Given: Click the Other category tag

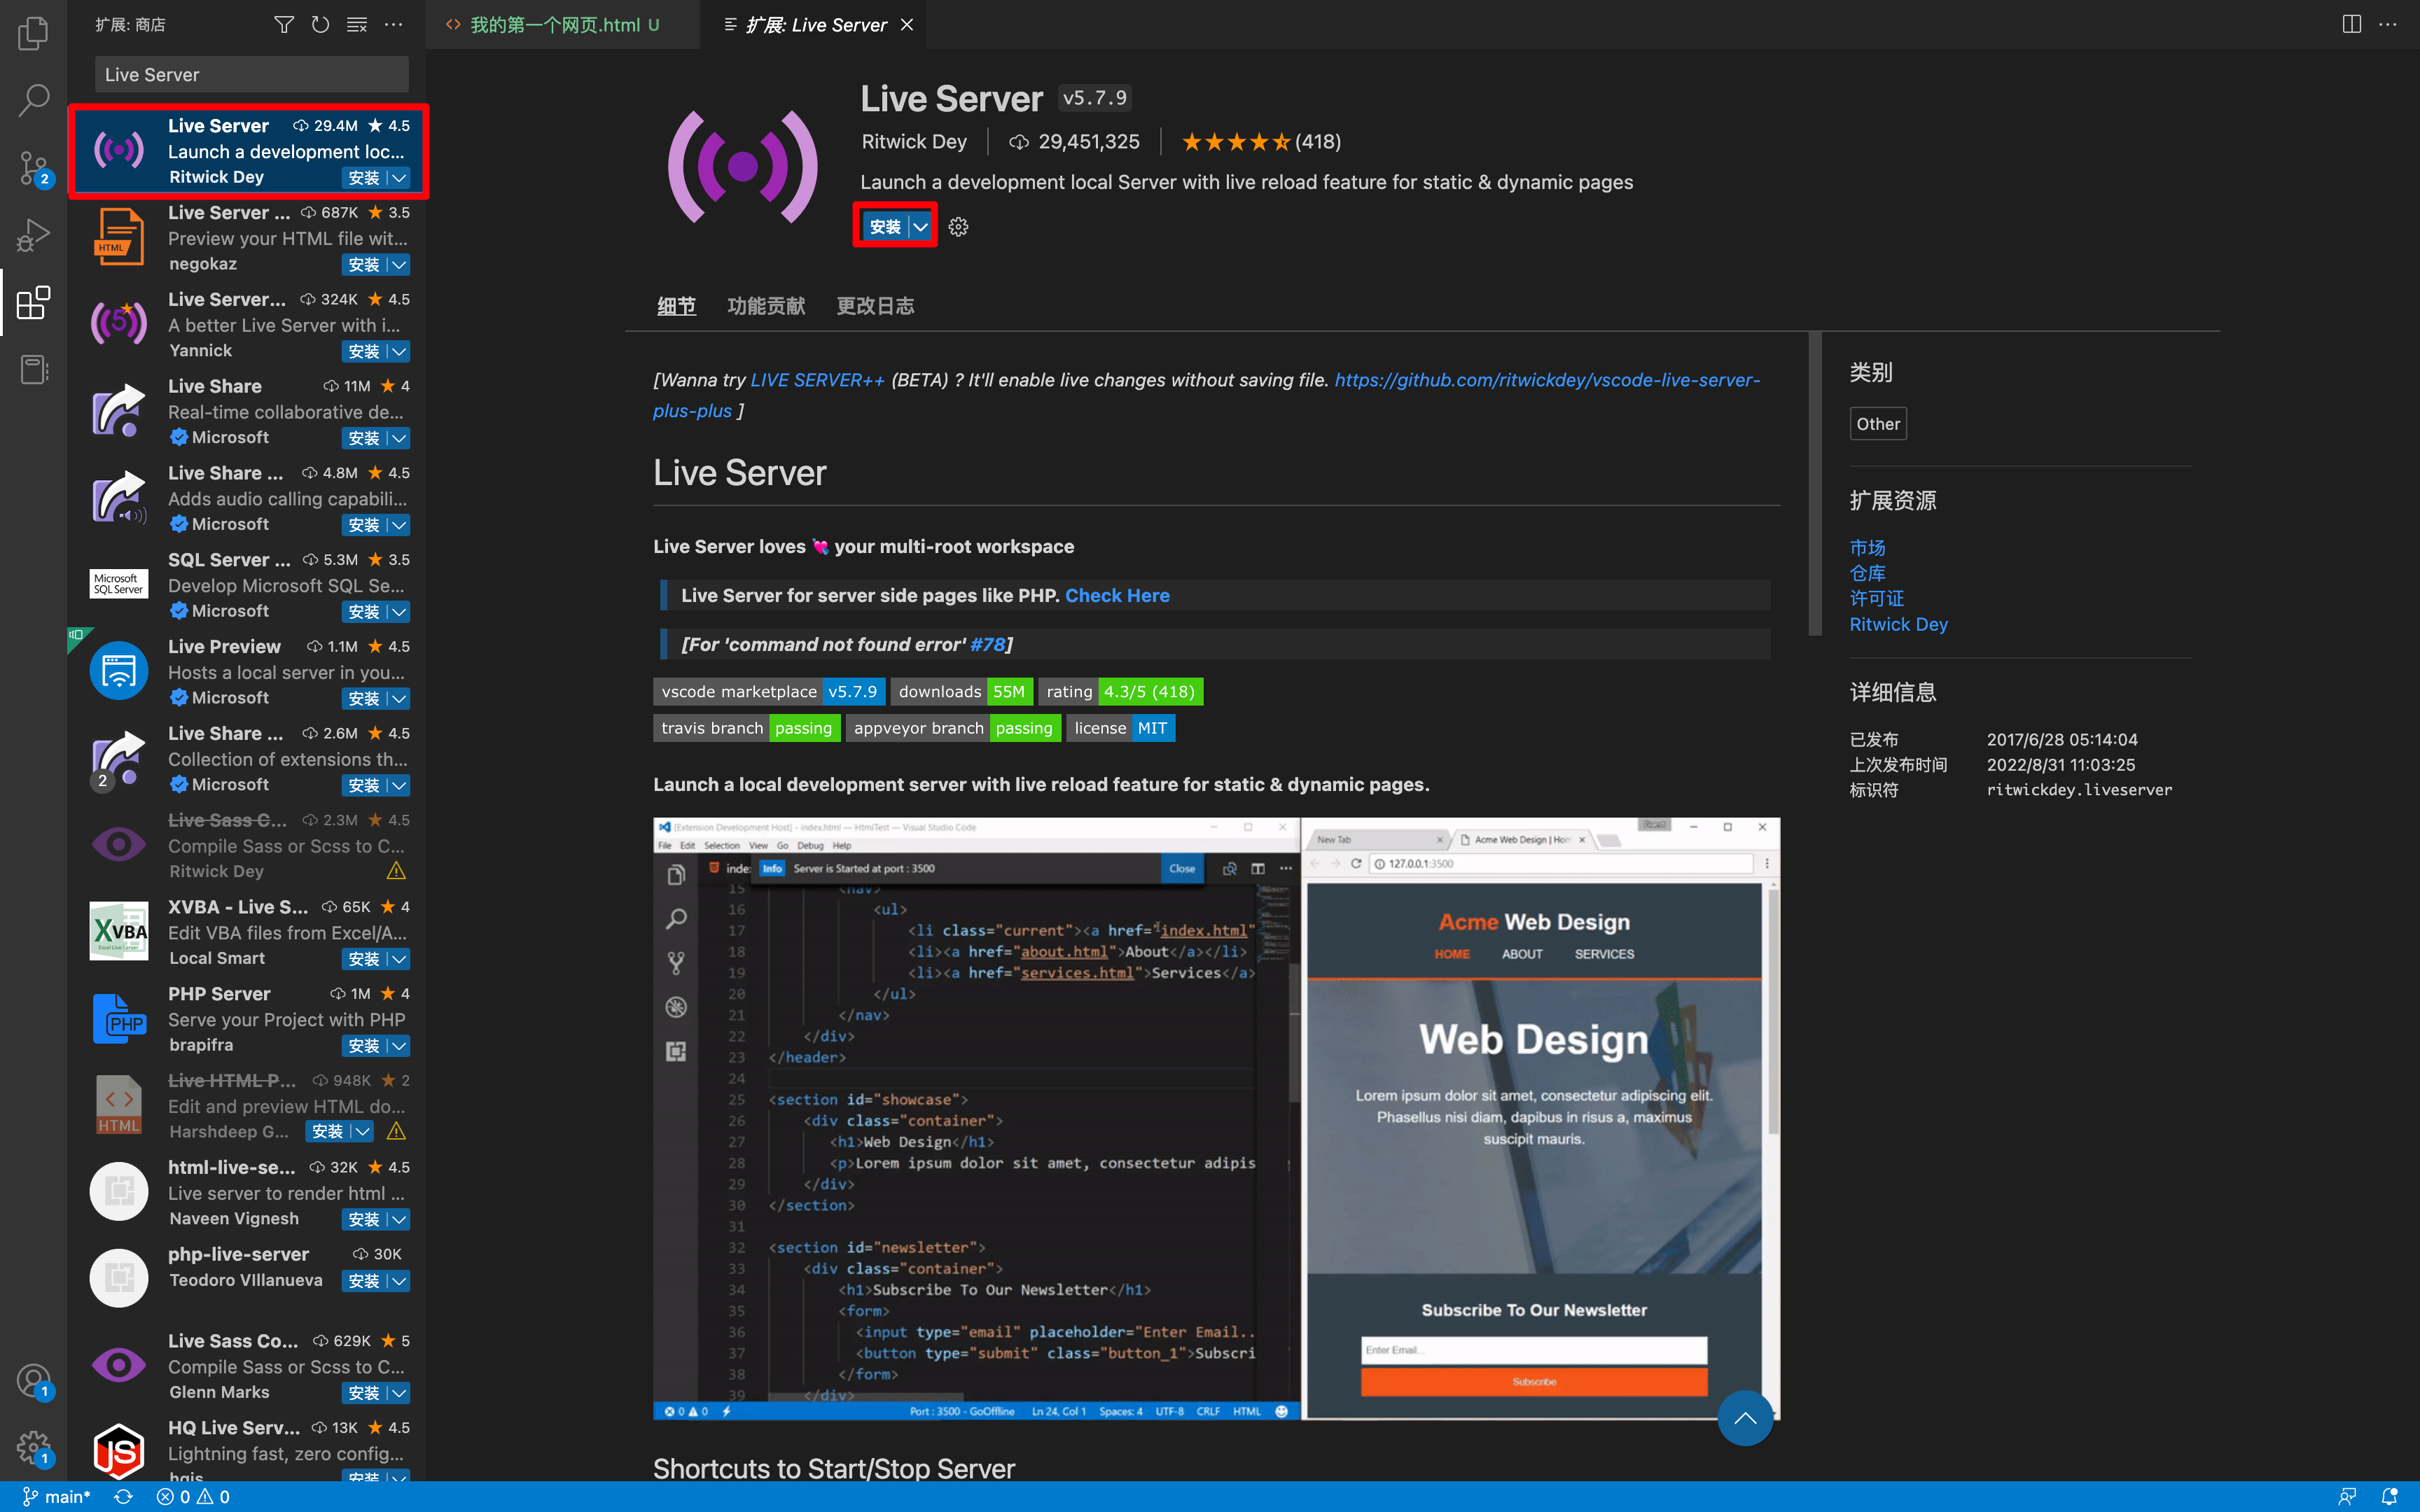Looking at the screenshot, I should click(x=1878, y=424).
